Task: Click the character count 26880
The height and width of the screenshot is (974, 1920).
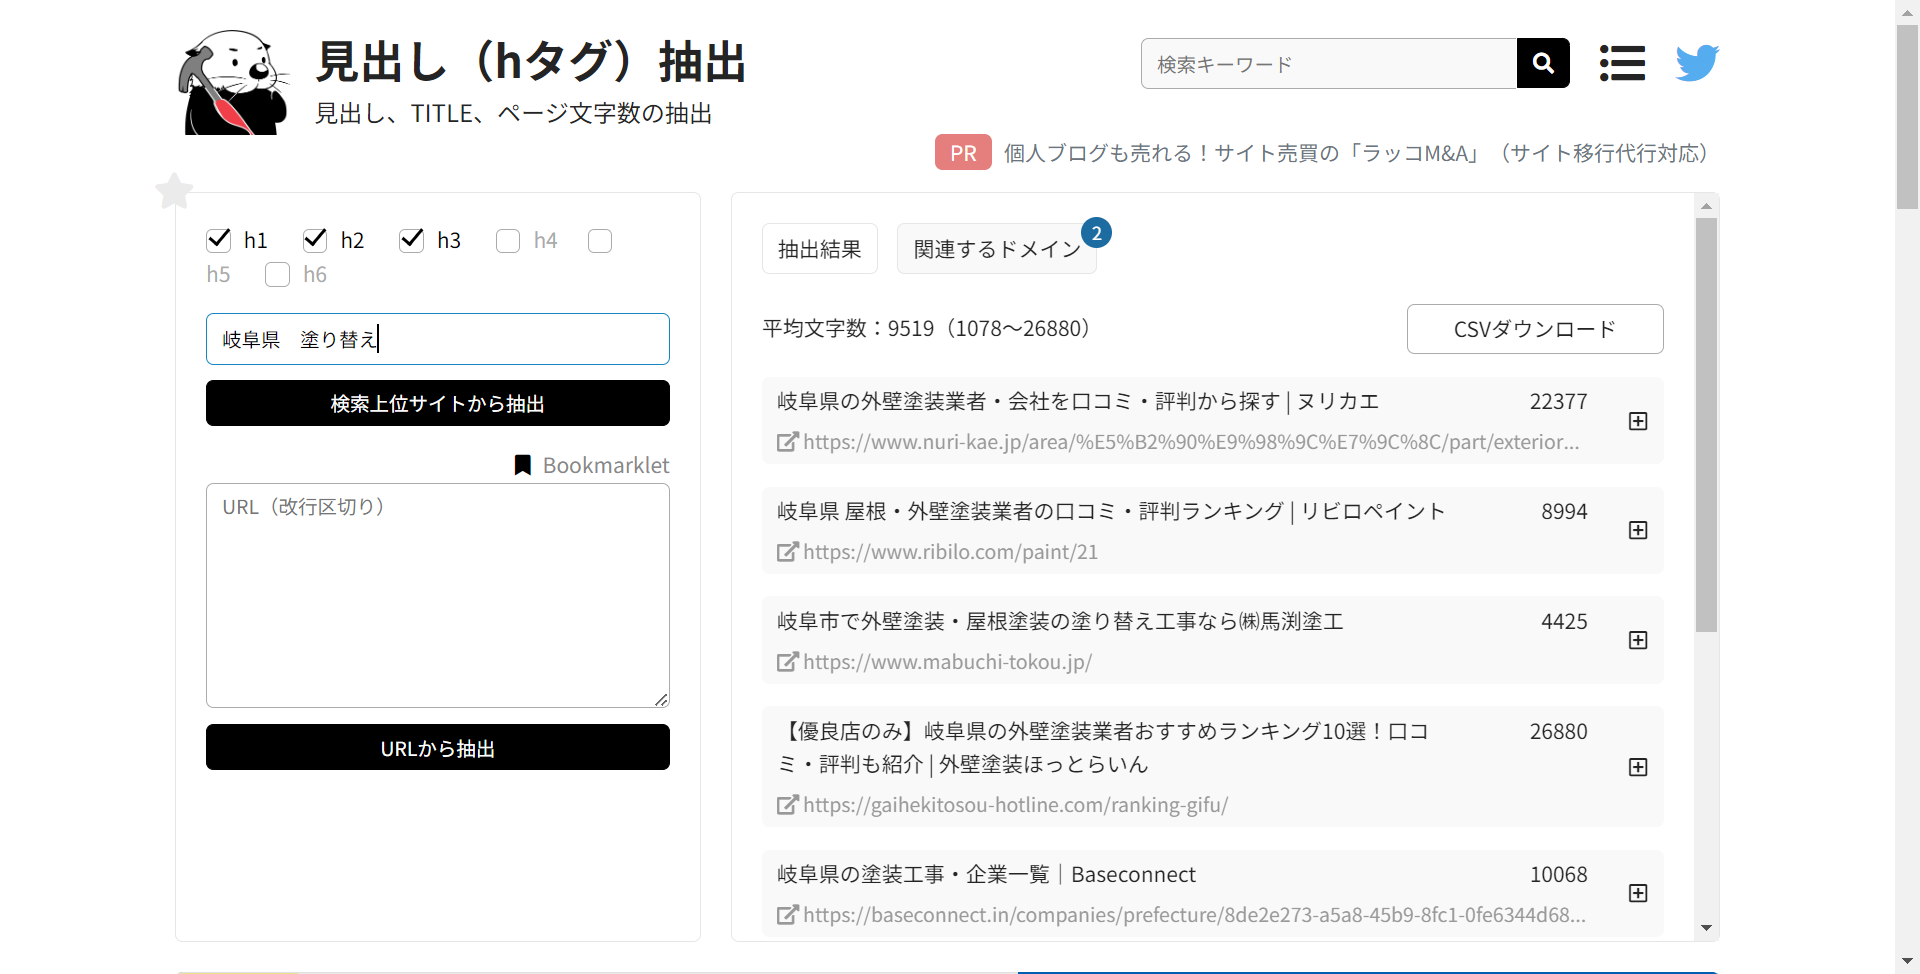Action: 1558,732
